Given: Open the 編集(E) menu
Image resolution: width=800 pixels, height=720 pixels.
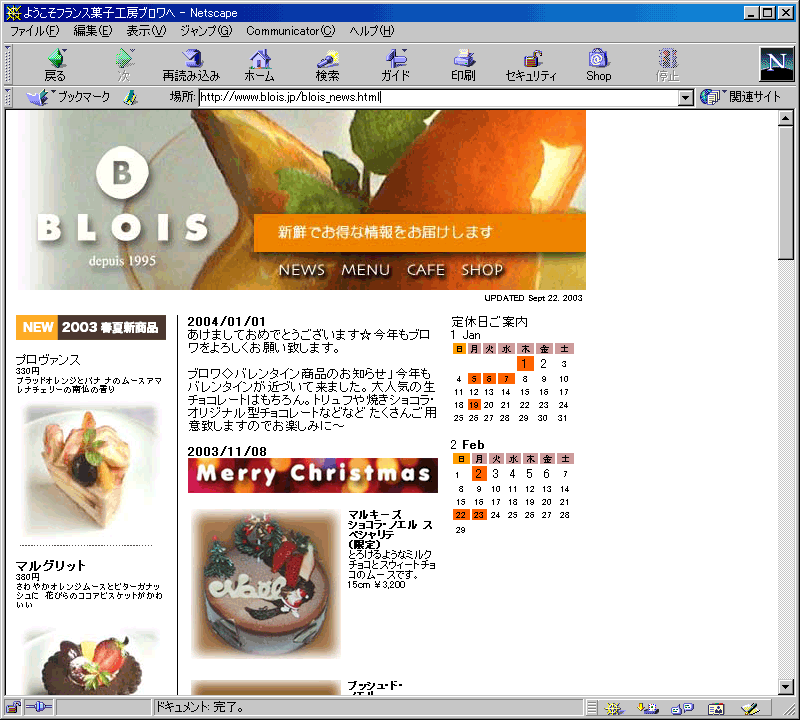Looking at the screenshot, I should [x=93, y=31].
